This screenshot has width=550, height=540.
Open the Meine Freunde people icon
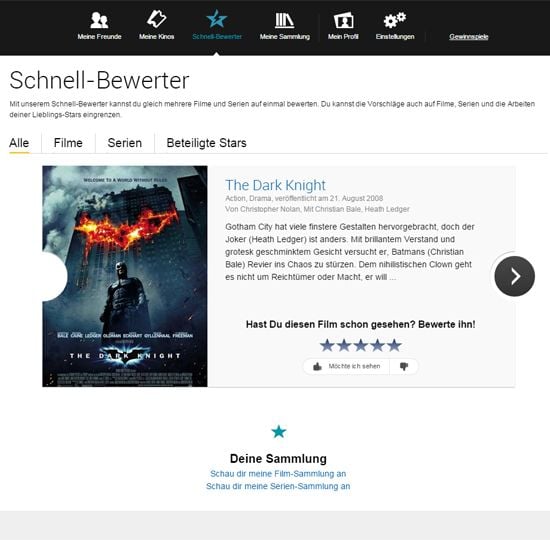pyautogui.click(x=99, y=20)
